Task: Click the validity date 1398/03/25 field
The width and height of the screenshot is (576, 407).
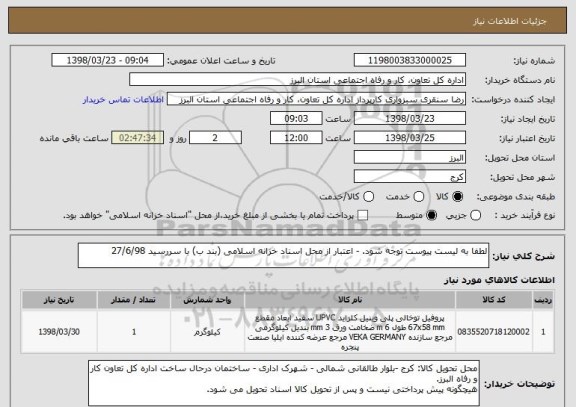Action: 410,138
